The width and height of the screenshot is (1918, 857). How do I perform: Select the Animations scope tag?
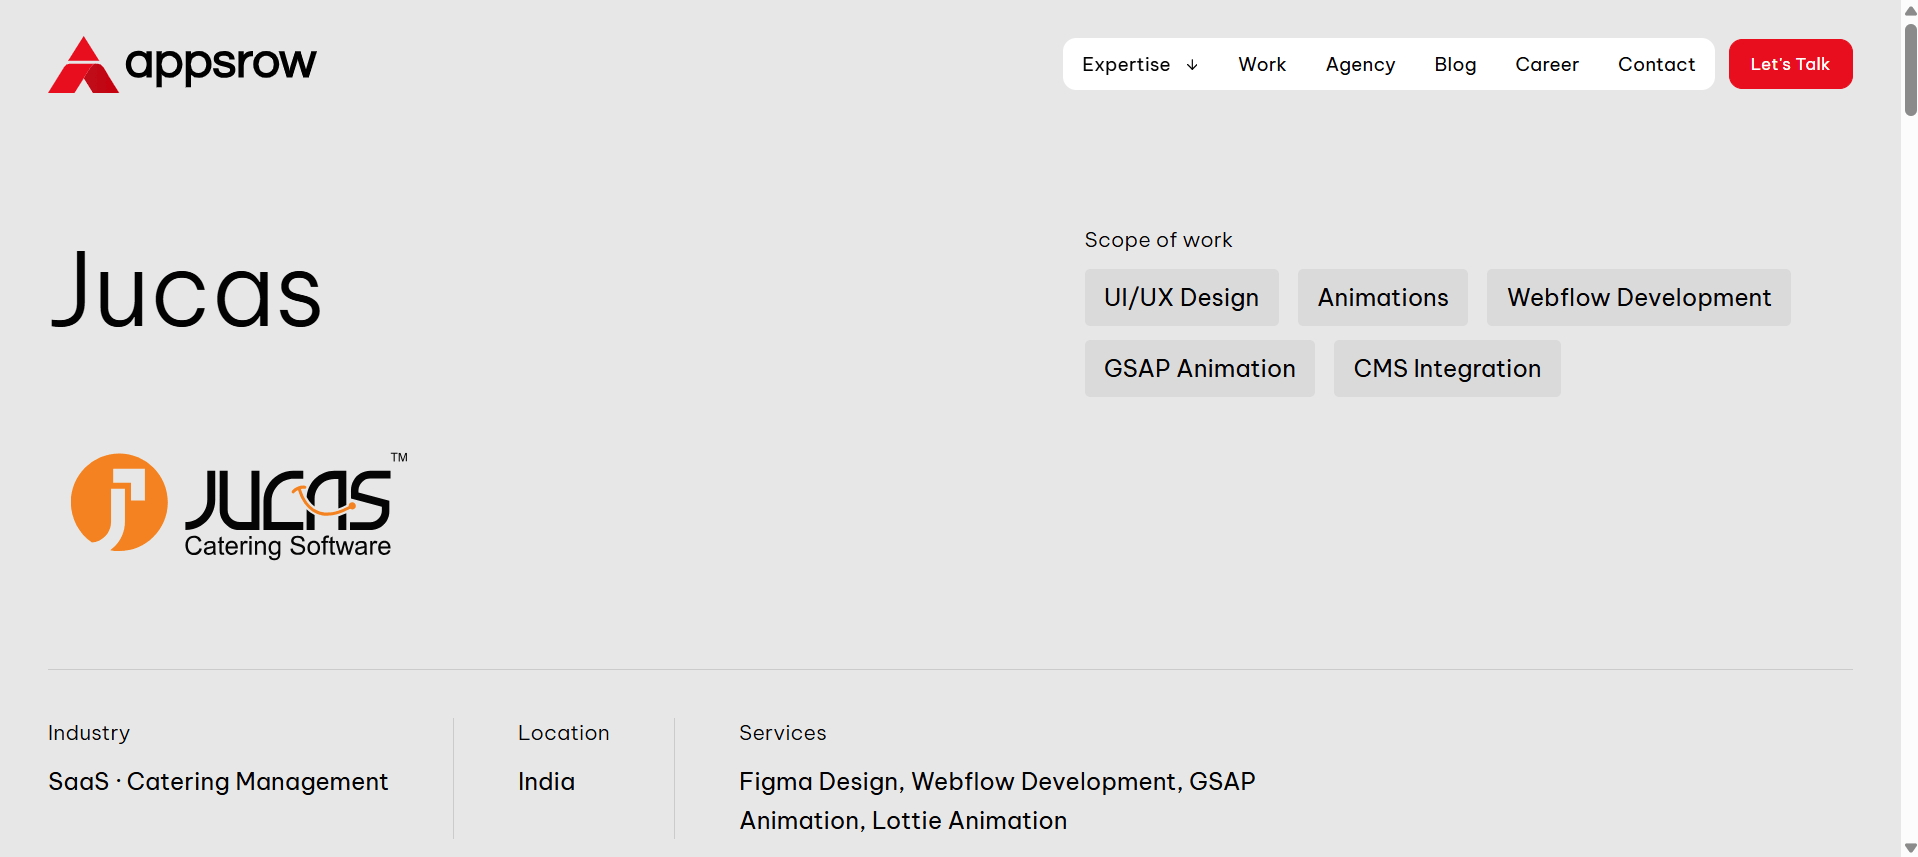tap(1383, 297)
